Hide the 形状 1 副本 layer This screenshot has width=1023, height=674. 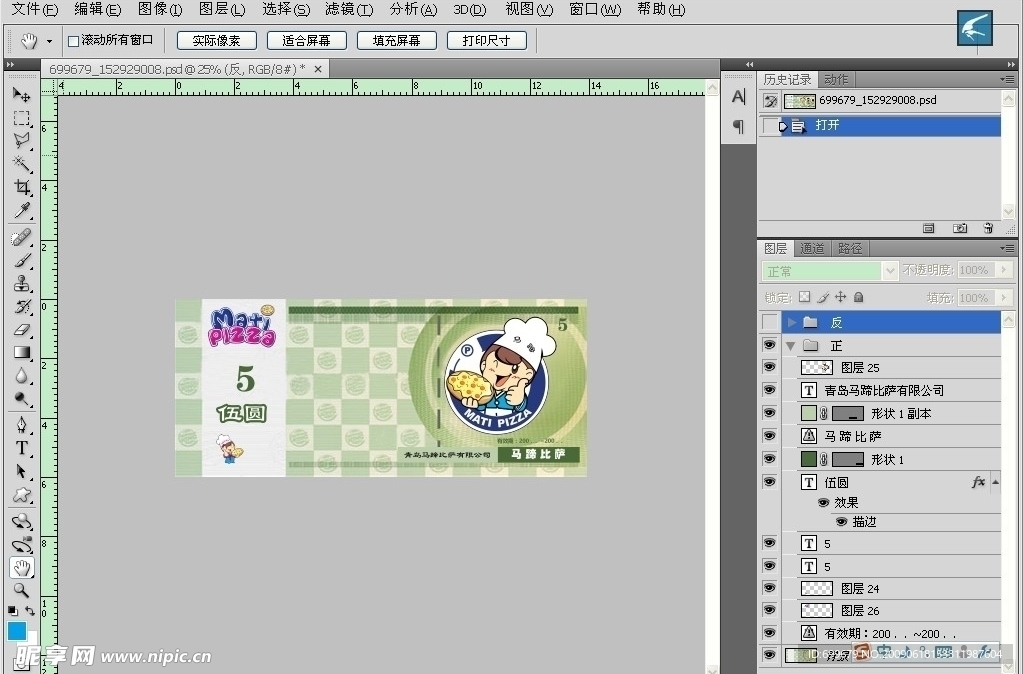[770, 413]
